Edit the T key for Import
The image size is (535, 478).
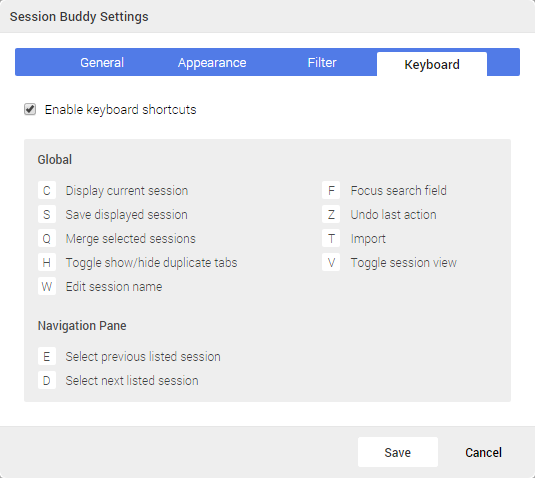click(x=331, y=238)
